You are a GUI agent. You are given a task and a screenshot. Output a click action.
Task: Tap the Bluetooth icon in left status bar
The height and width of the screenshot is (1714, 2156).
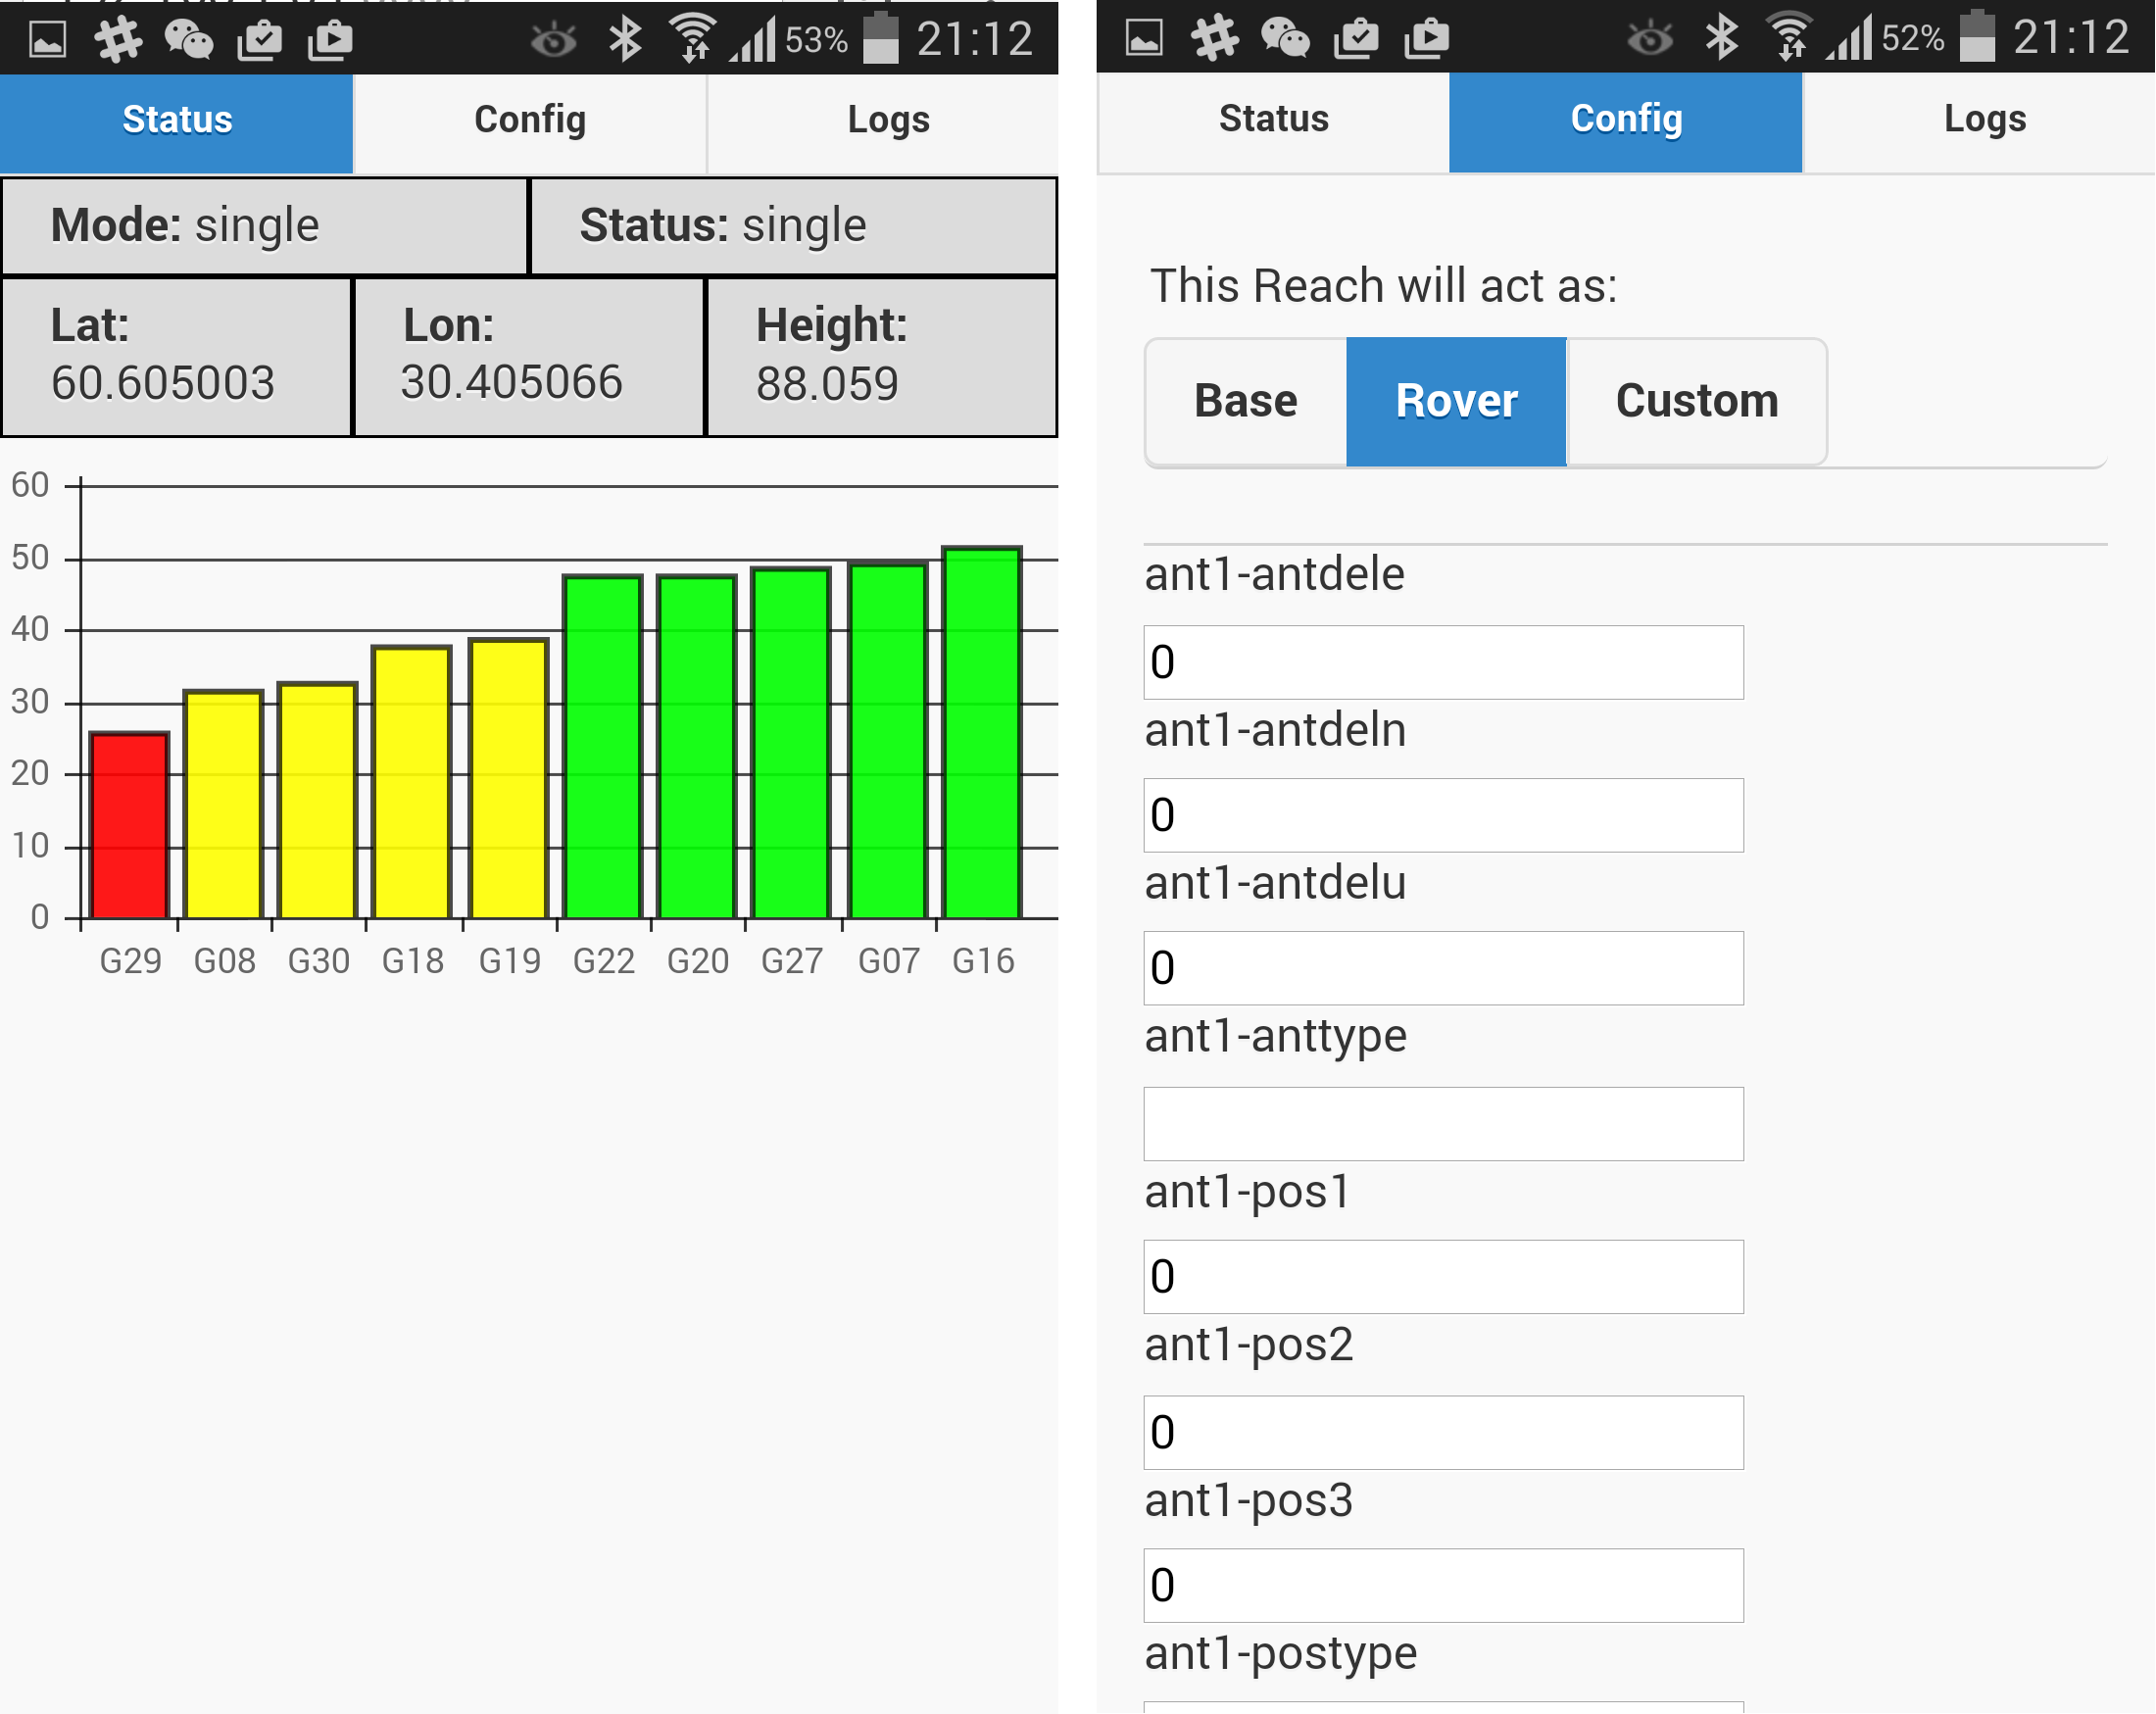(x=625, y=39)
